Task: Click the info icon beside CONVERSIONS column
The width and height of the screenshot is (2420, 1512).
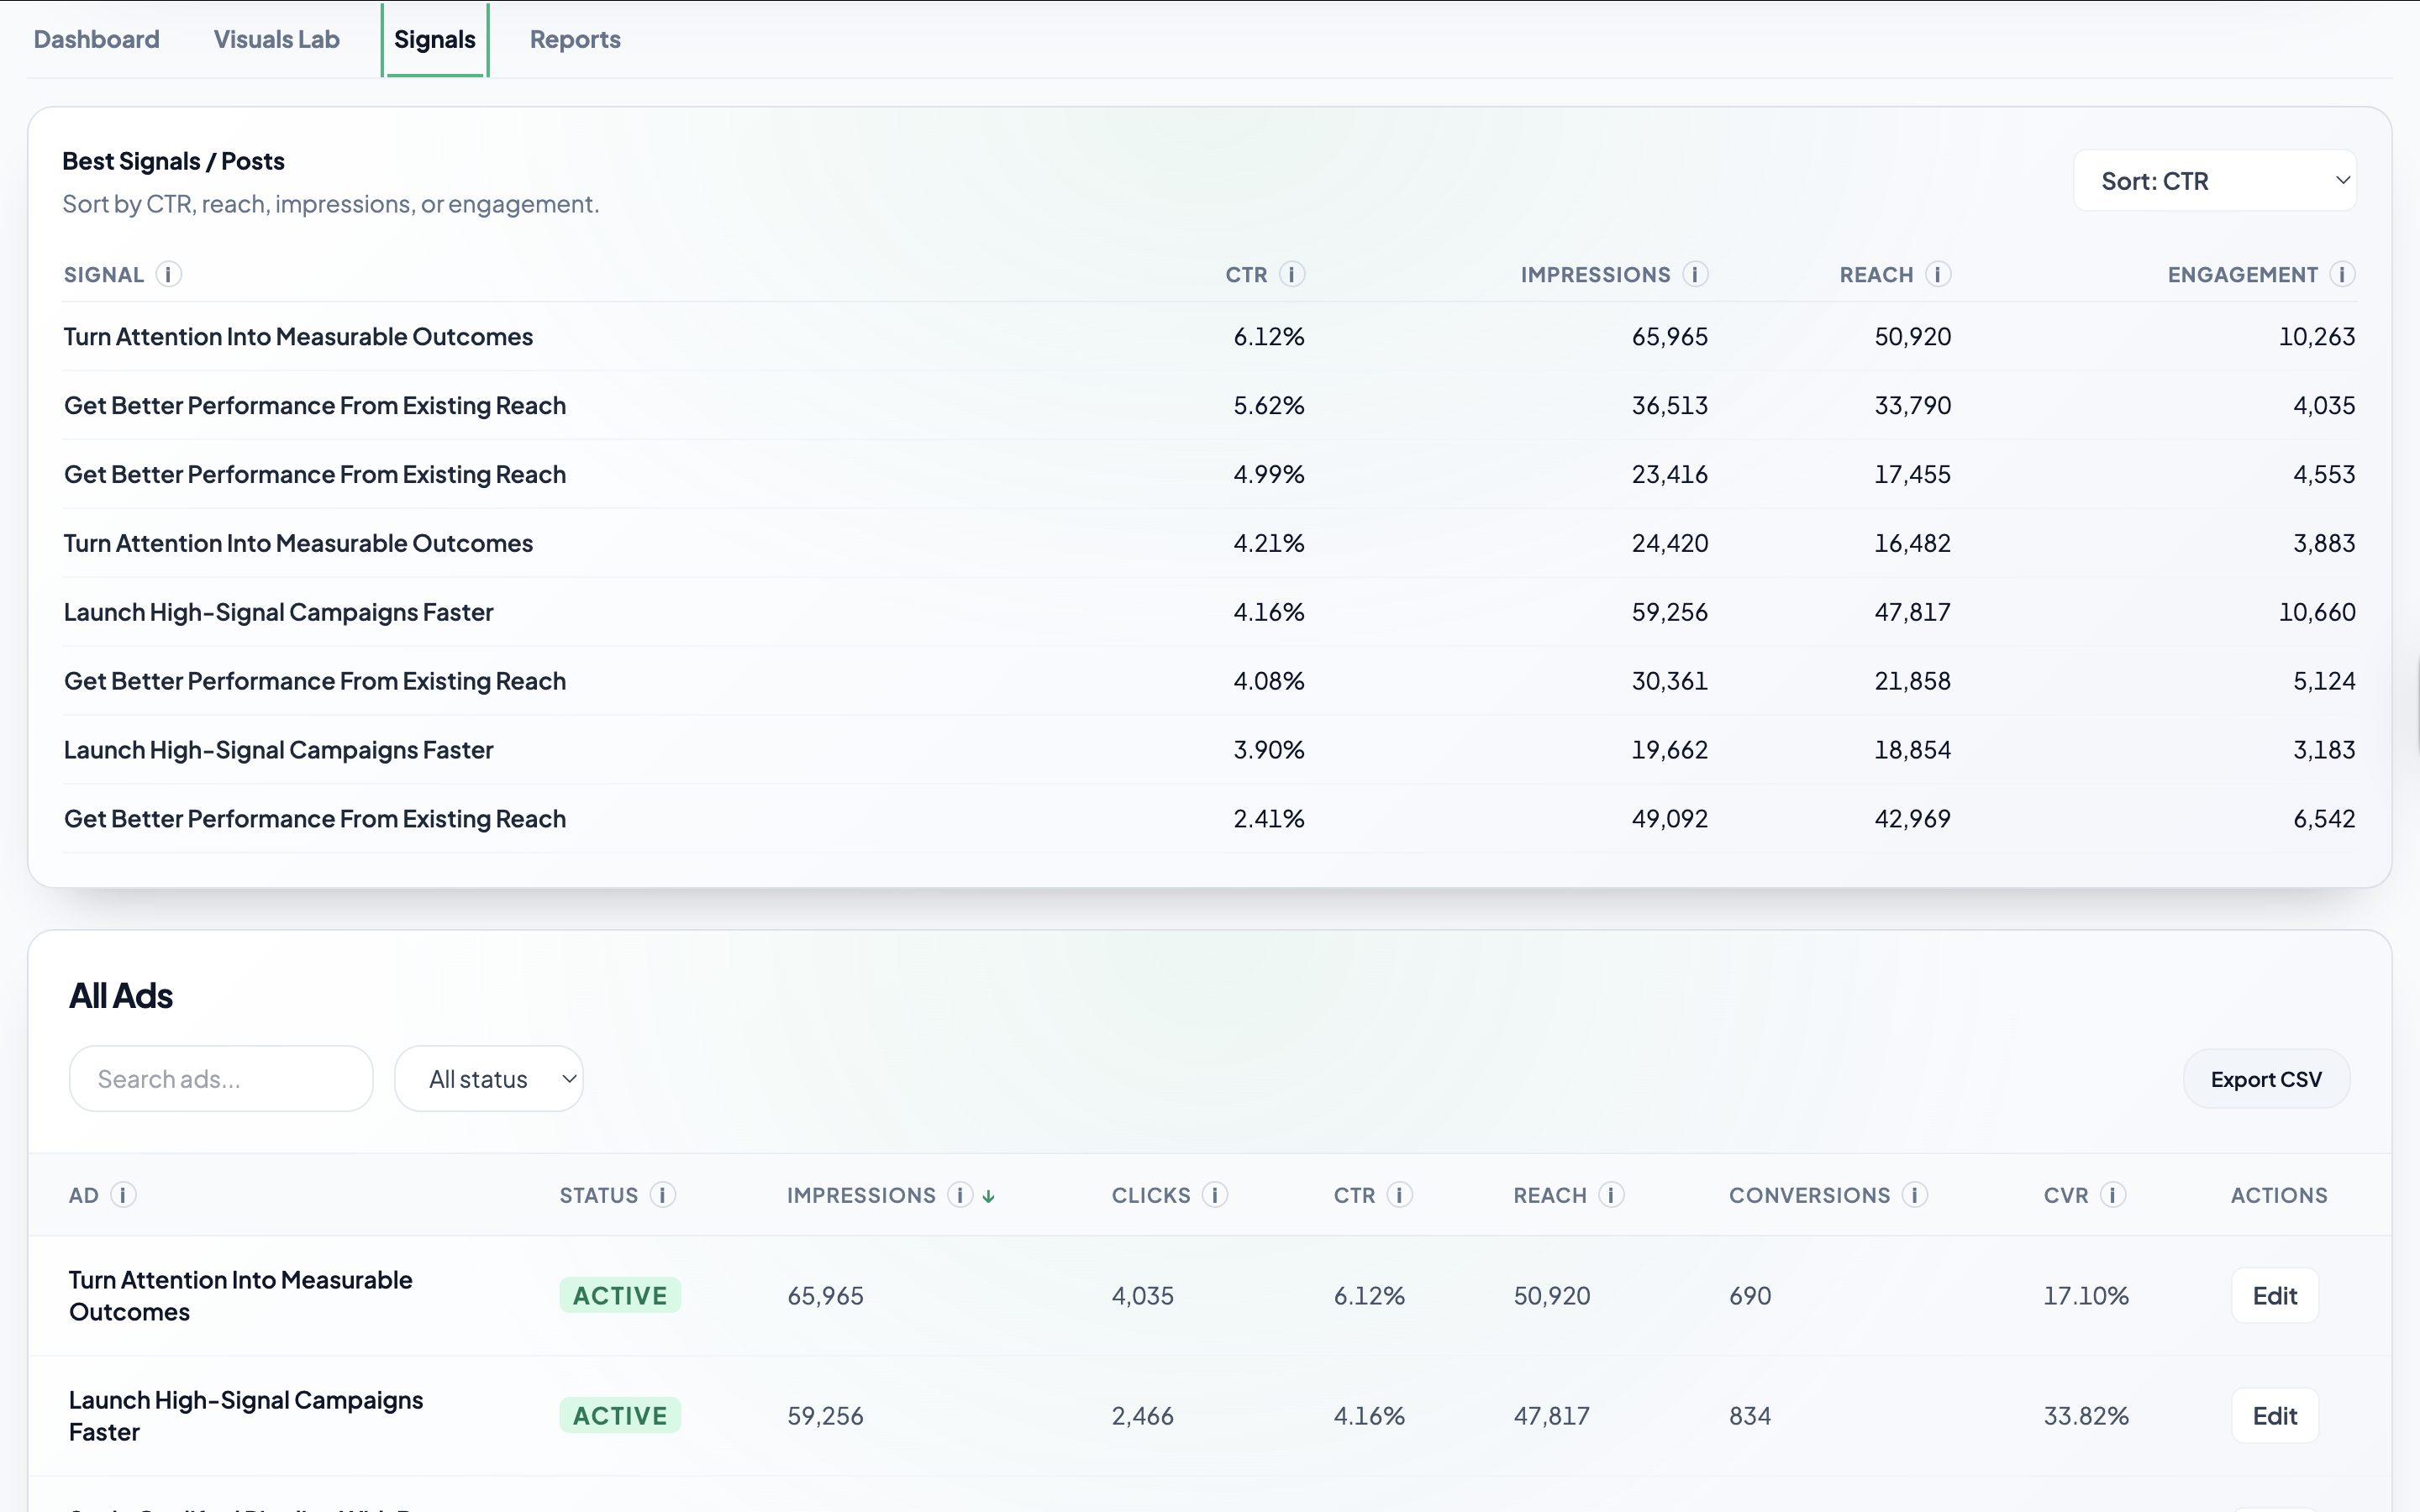Action: (1914, 1194)
